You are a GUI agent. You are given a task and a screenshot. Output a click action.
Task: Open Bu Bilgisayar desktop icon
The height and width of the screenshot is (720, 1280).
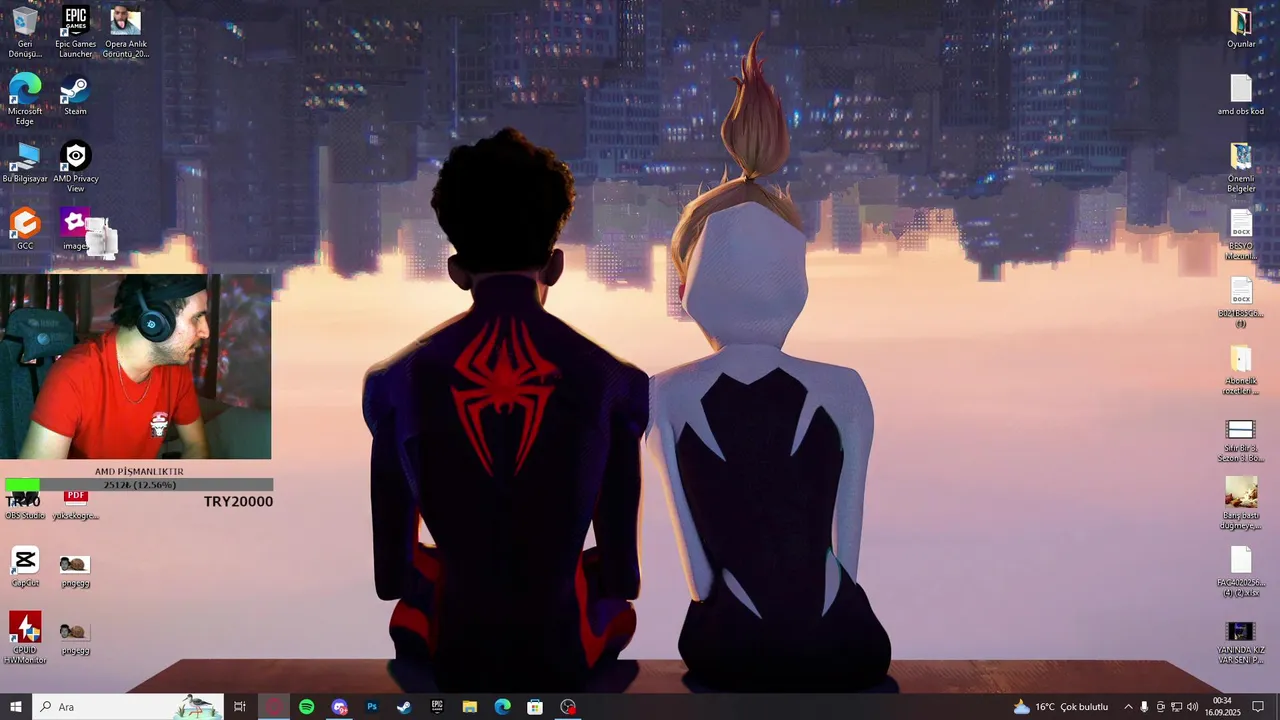25,163
